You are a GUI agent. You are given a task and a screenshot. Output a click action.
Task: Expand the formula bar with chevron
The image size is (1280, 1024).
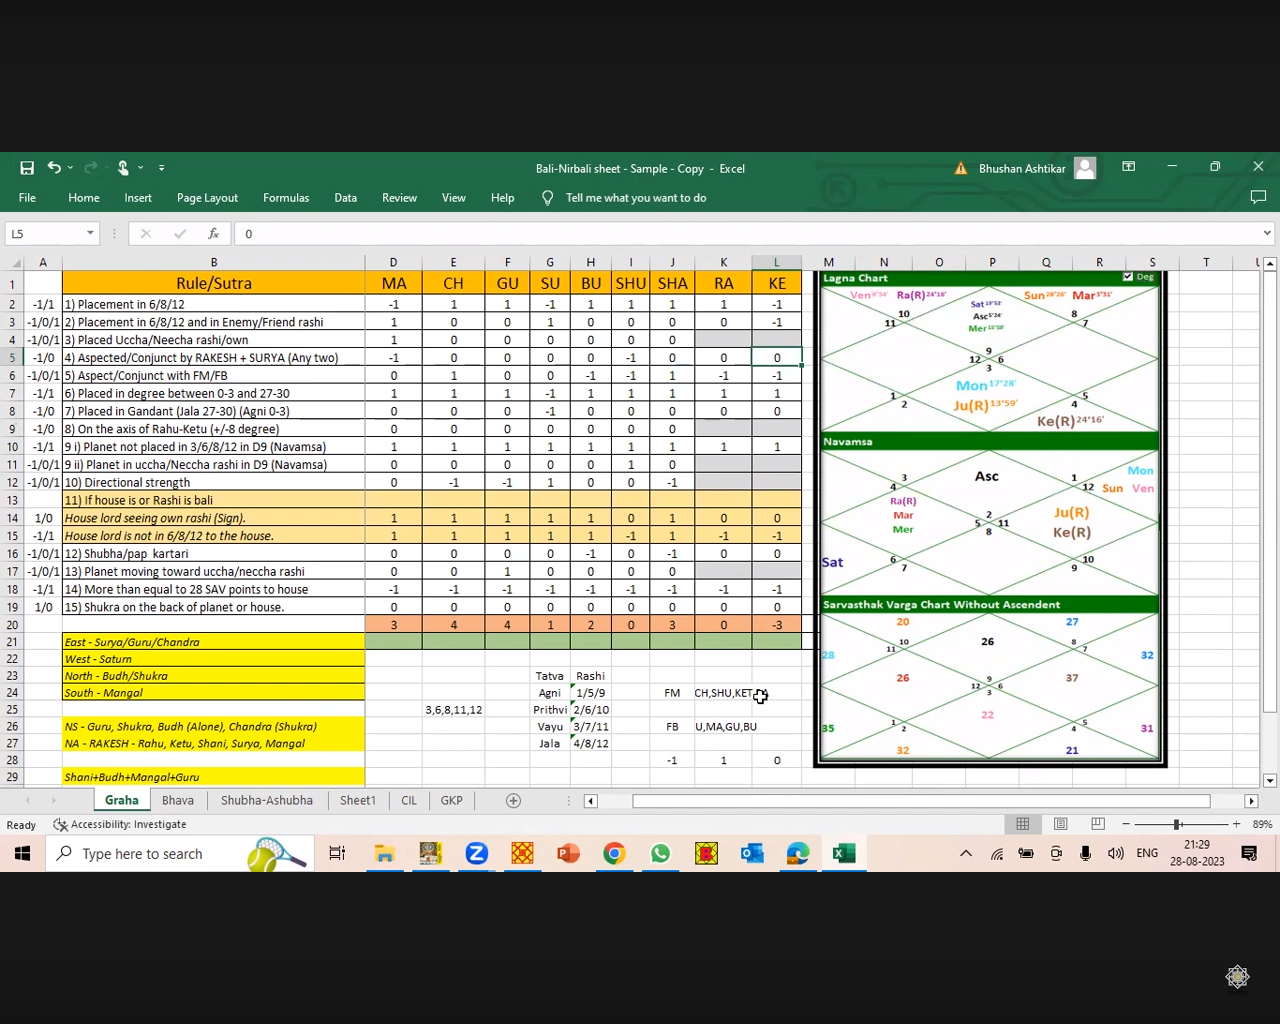1266,234
